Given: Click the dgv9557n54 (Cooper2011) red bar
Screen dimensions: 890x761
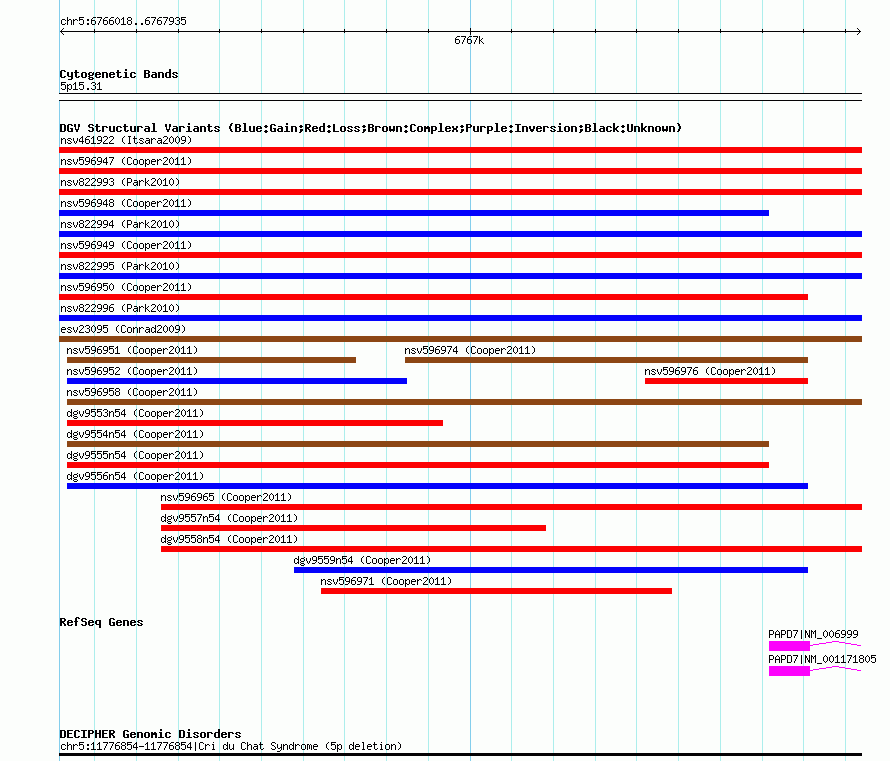Looking at the screenshot, I should (x=353, y=528).
